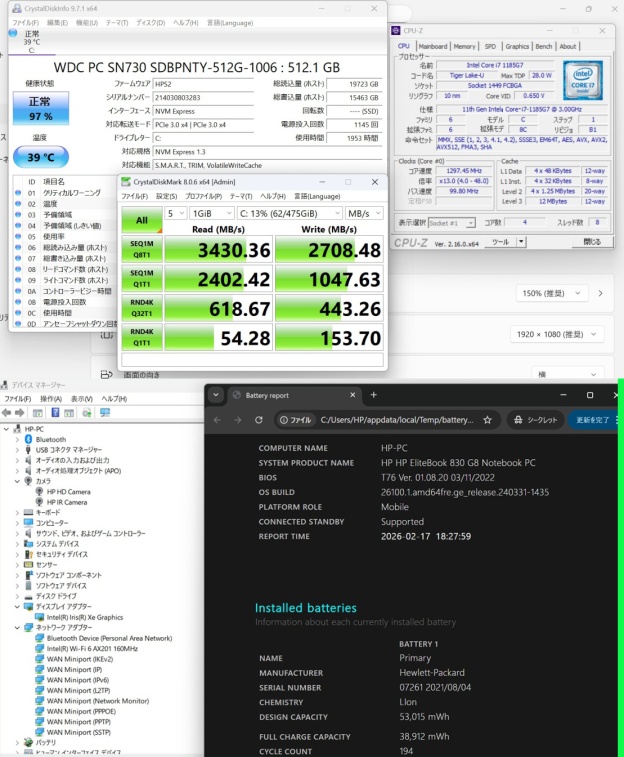Expand the keyboard device category
The height and width of the screenshot is (757, 624).
coord(17,512)
